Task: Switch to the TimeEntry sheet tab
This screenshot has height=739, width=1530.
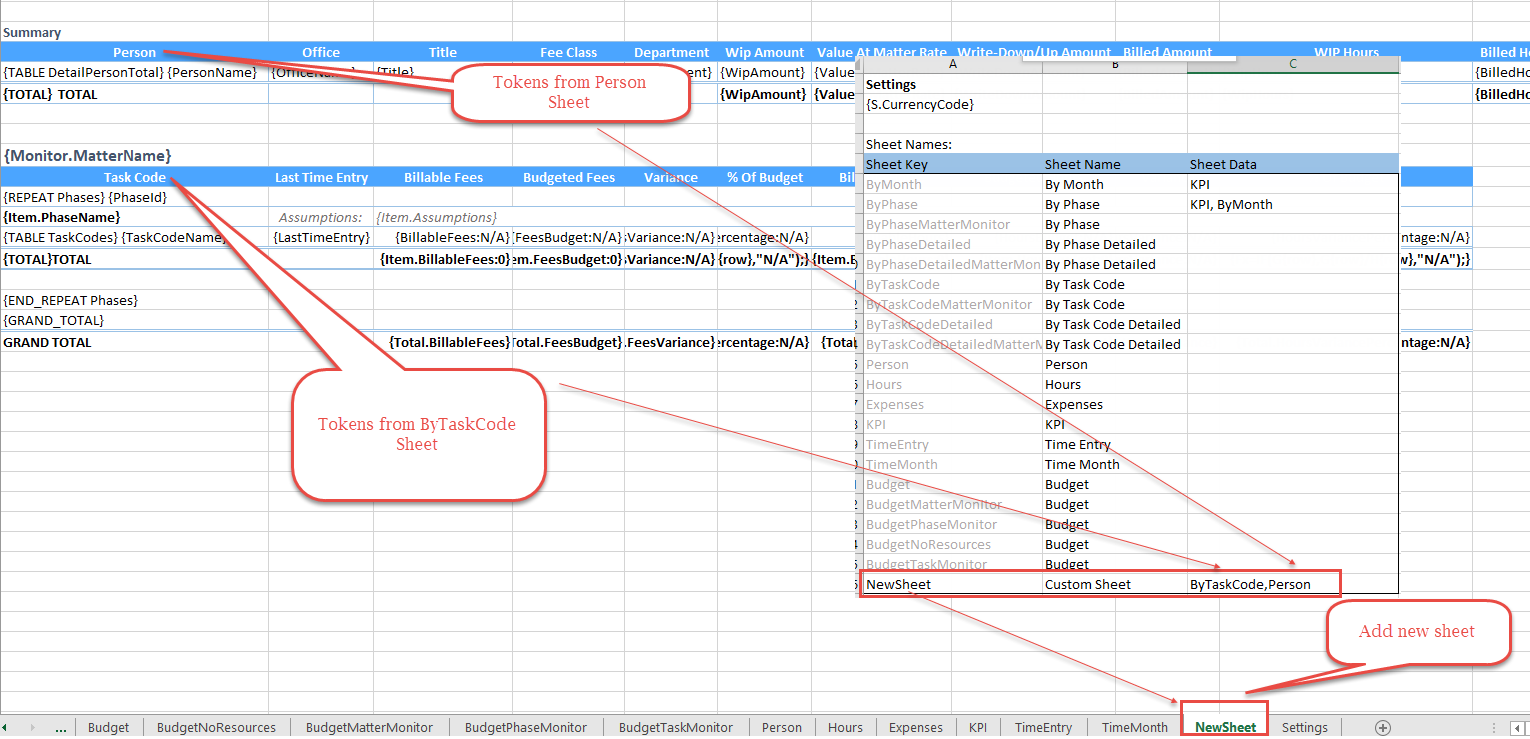Action: pyautogui.click(x=1043, y=727)
